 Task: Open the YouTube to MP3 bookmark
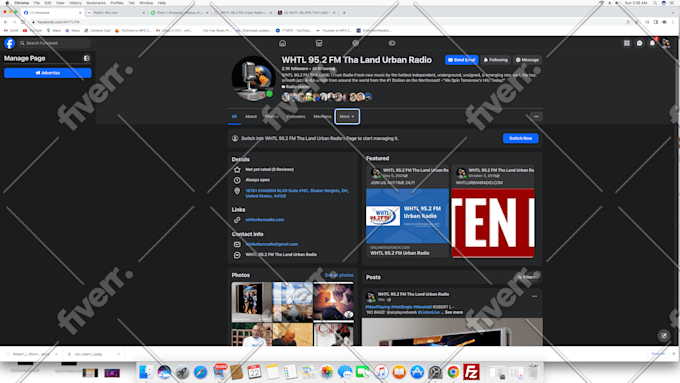coord(133,31)
